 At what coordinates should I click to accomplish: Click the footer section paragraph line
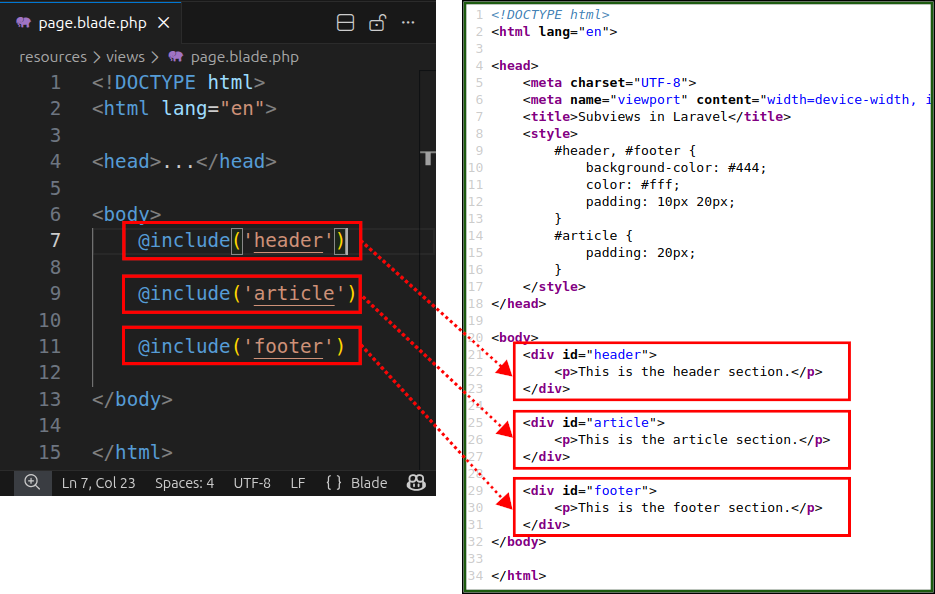(x=688, y=508)
